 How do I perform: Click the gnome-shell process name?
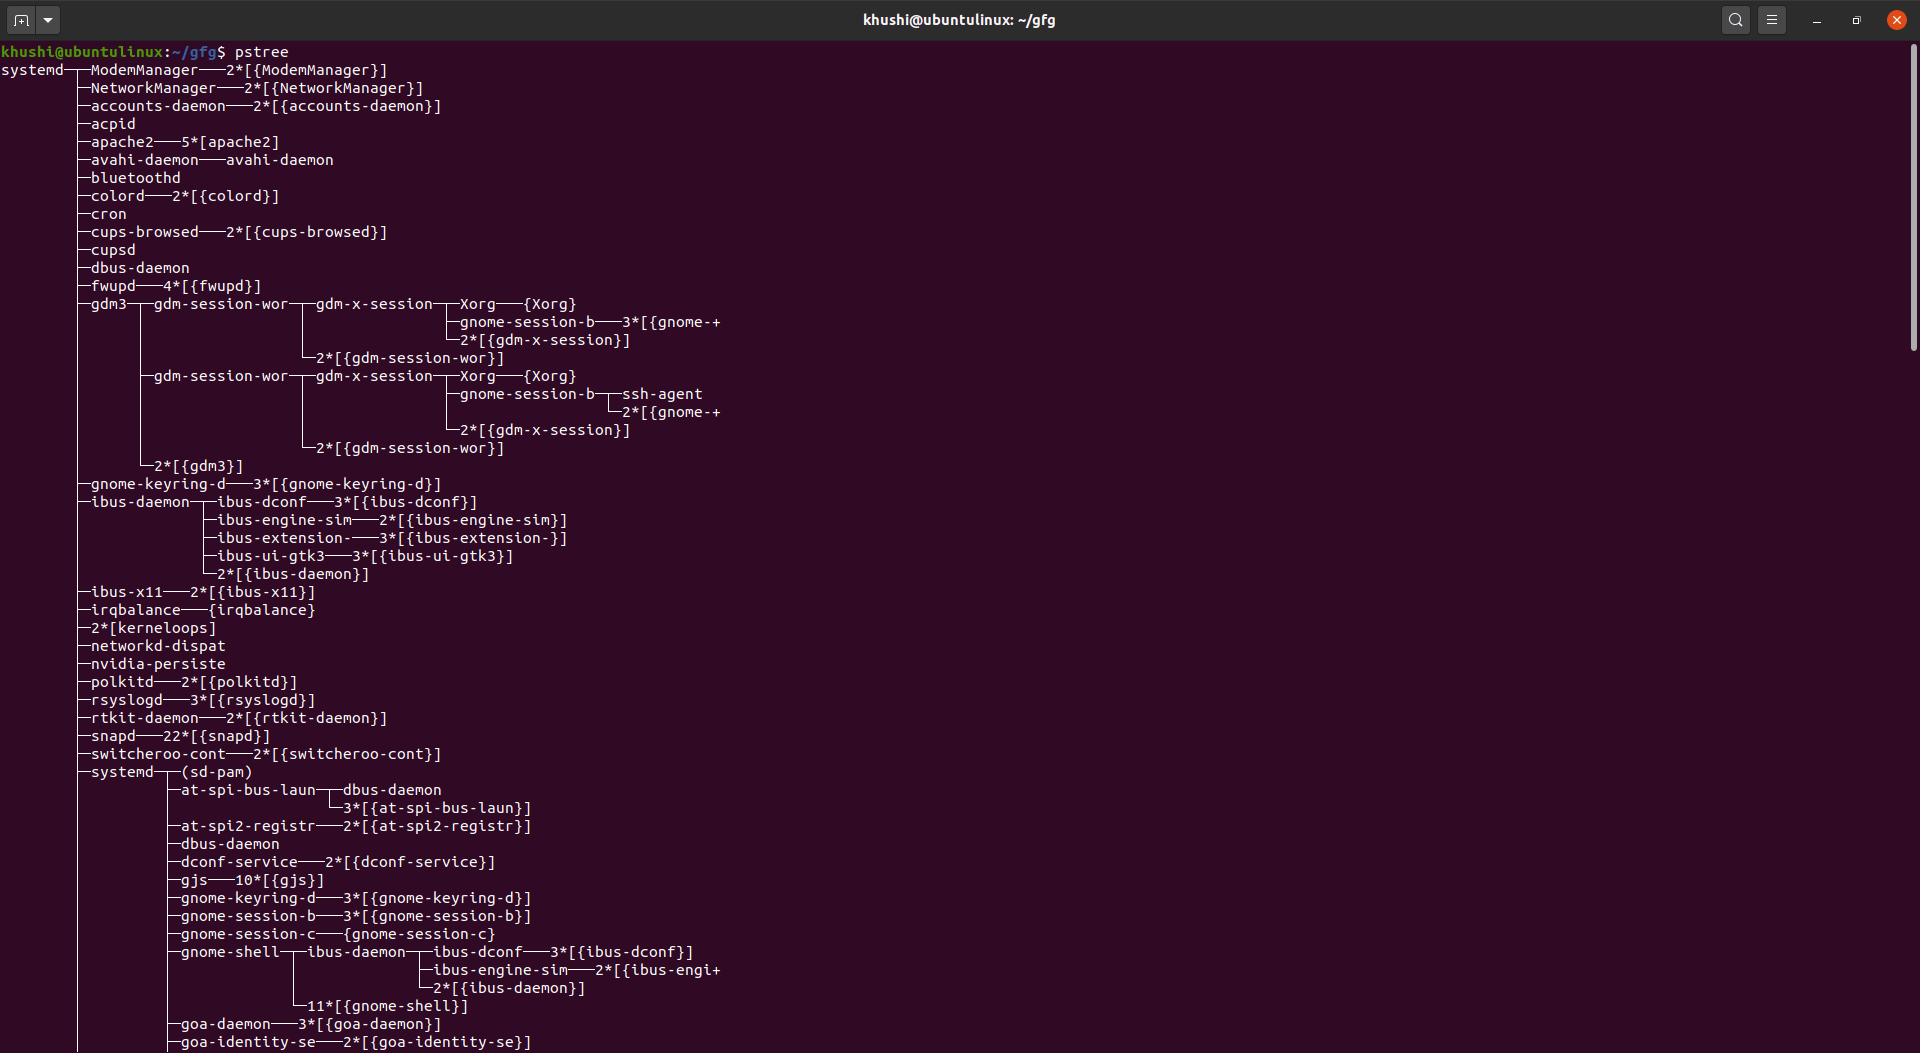(228, 951)
